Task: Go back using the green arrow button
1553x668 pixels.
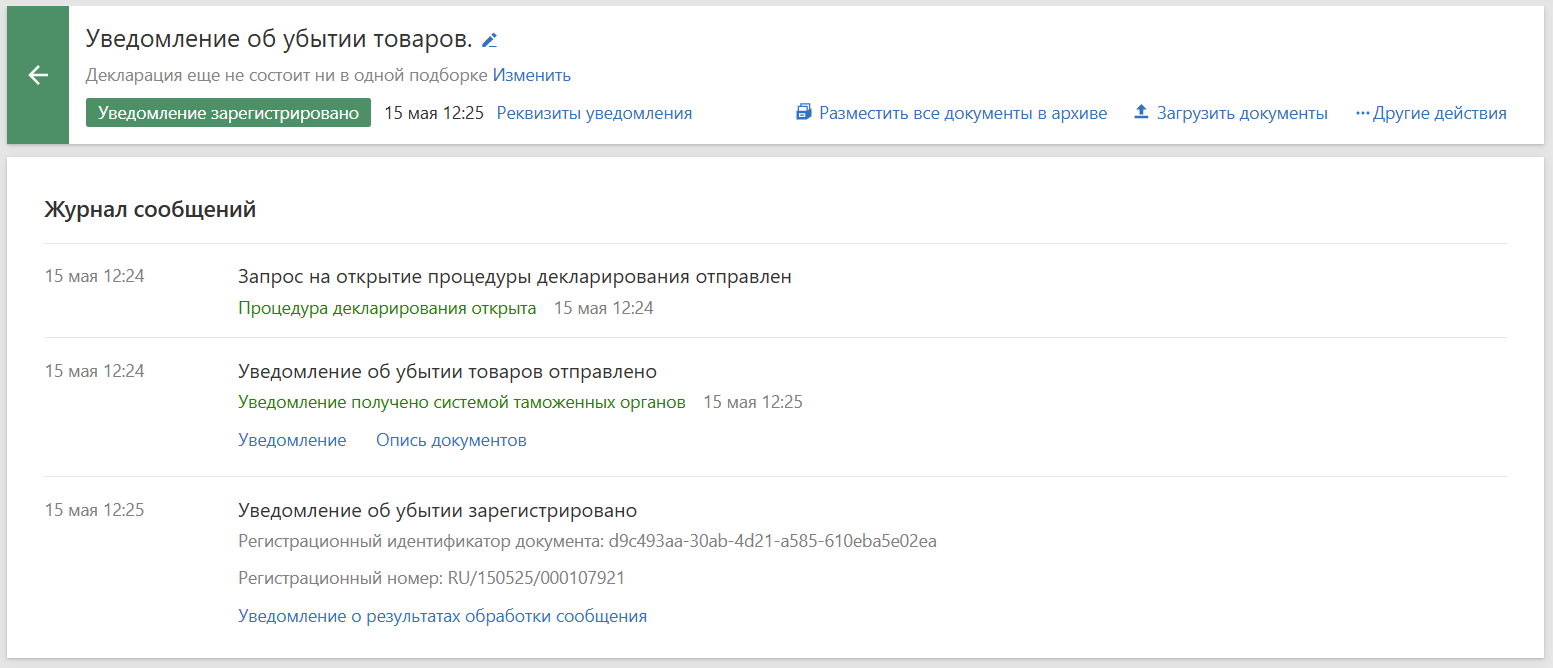Action: click(38, 75)
